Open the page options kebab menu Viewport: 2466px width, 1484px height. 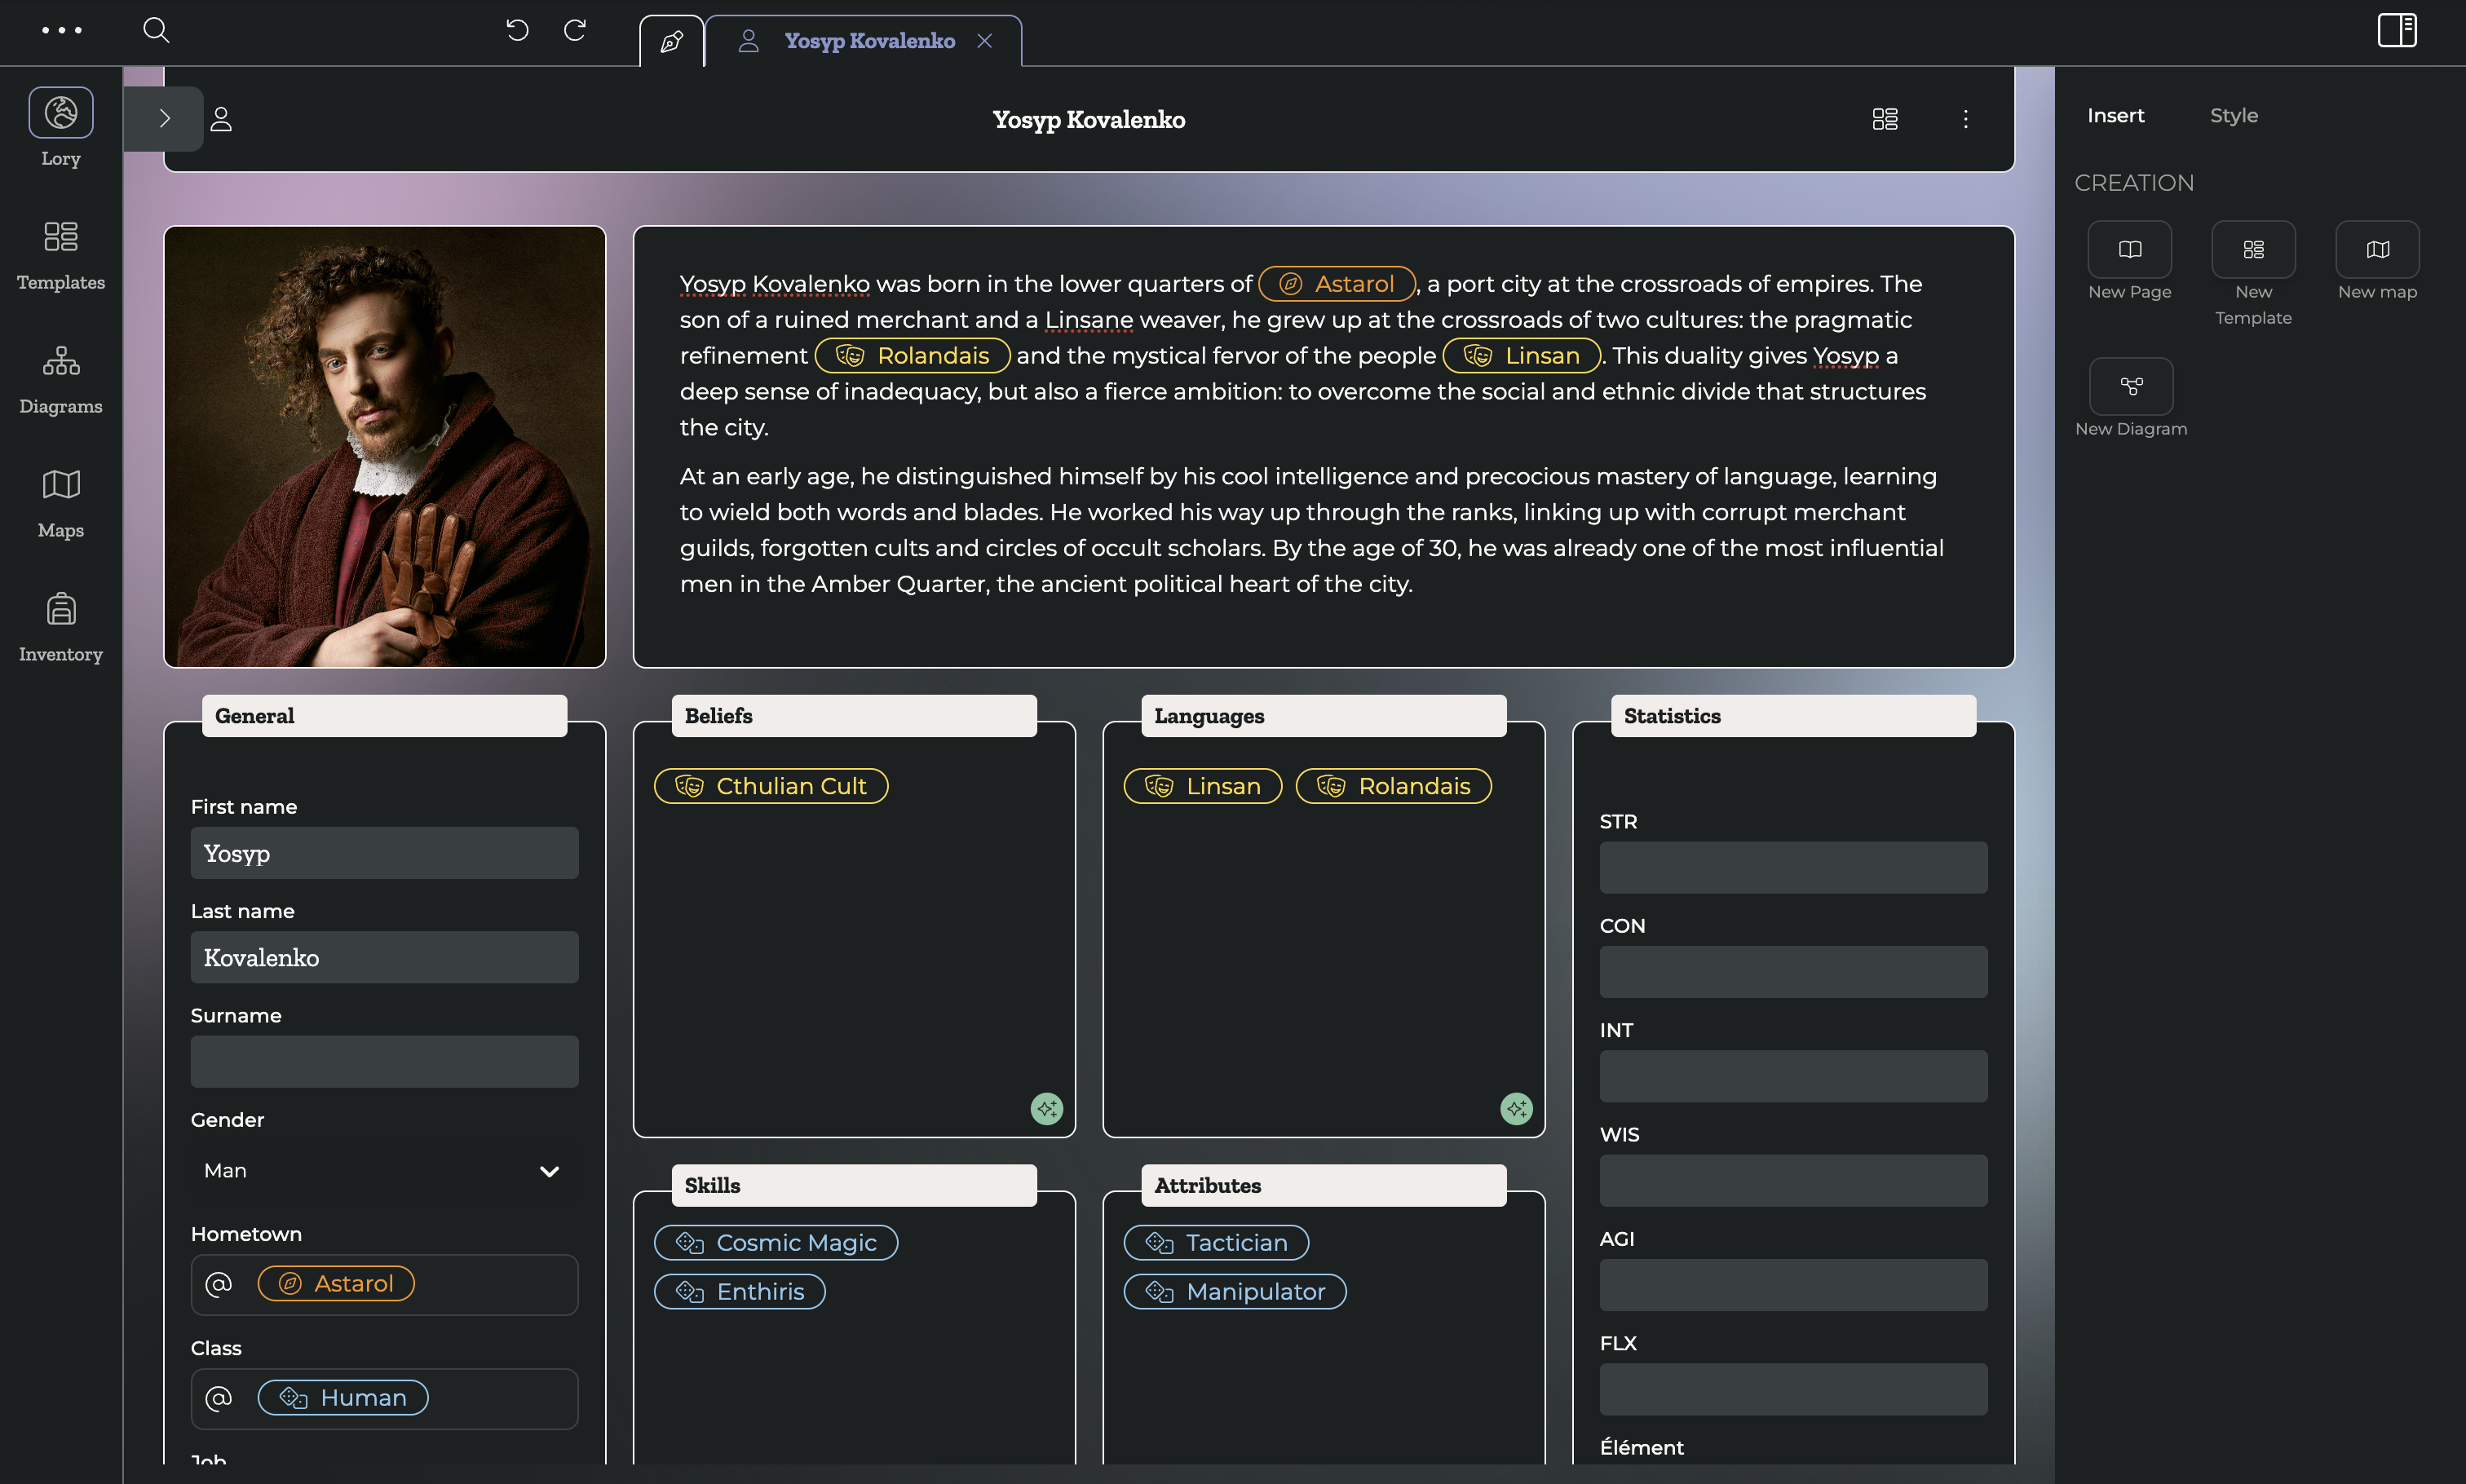[x=1966, y=119]
